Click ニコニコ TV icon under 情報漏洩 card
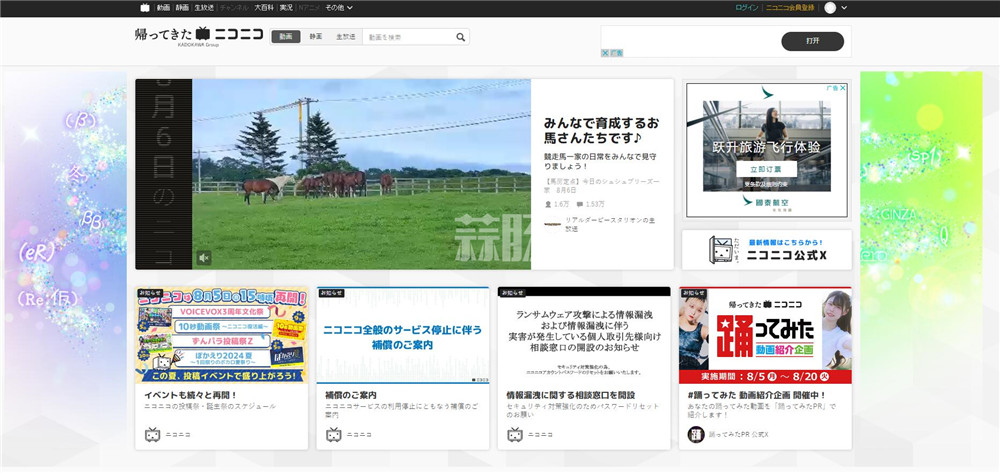 click(x=515, y=435)
